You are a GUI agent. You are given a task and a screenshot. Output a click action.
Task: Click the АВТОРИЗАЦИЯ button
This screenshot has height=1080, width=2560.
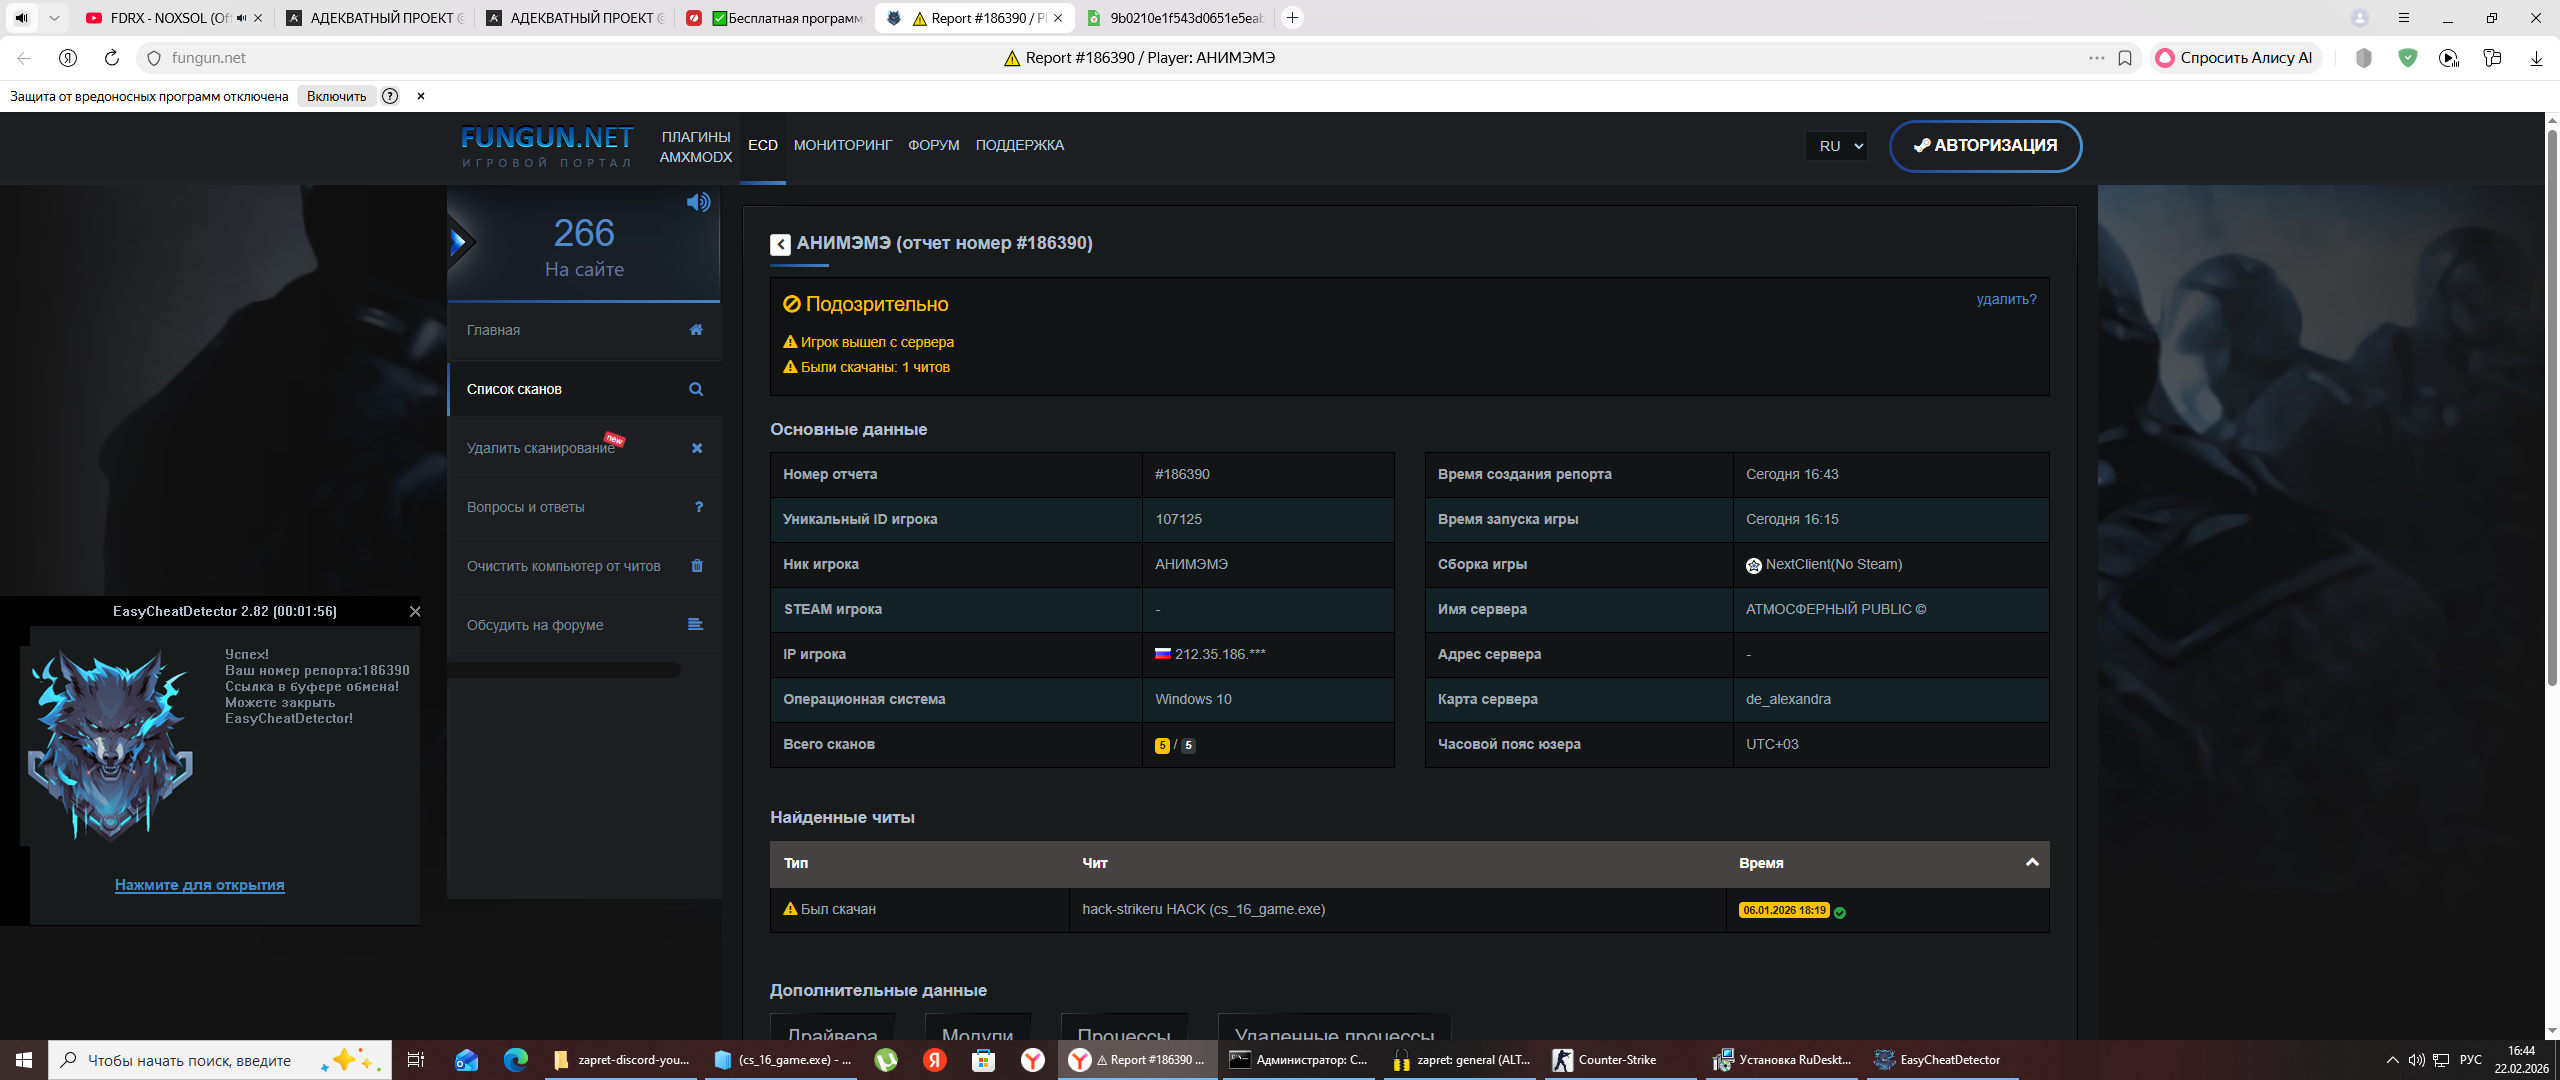point(1985,146)
